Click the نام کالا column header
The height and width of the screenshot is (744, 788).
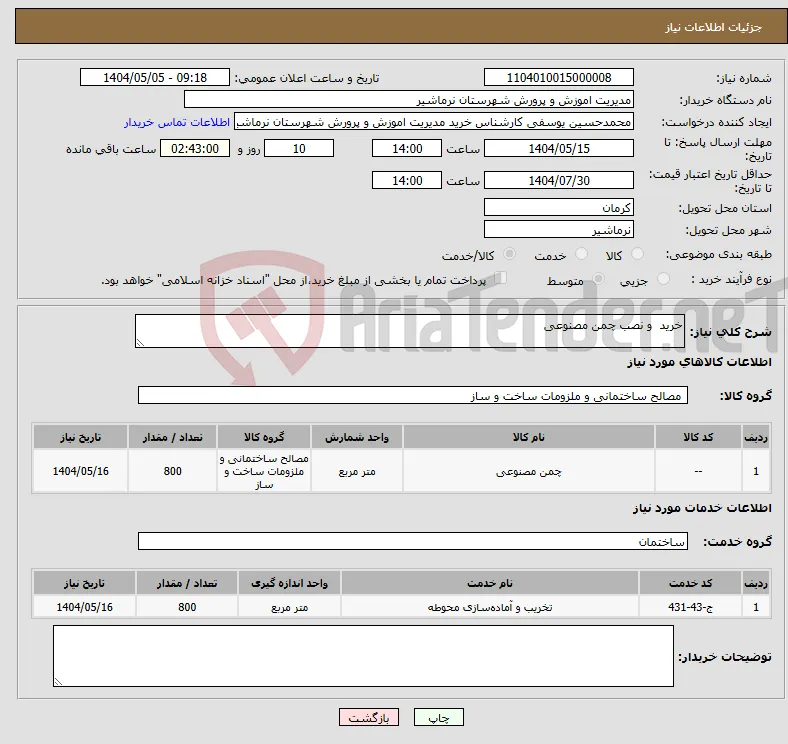(x=529, y=437)
